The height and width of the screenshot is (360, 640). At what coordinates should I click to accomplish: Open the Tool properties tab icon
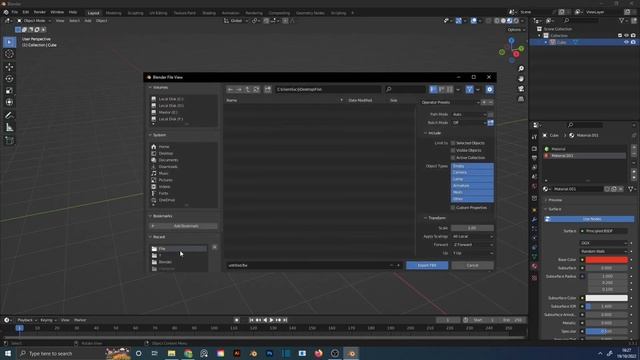[x=535, y=137]
